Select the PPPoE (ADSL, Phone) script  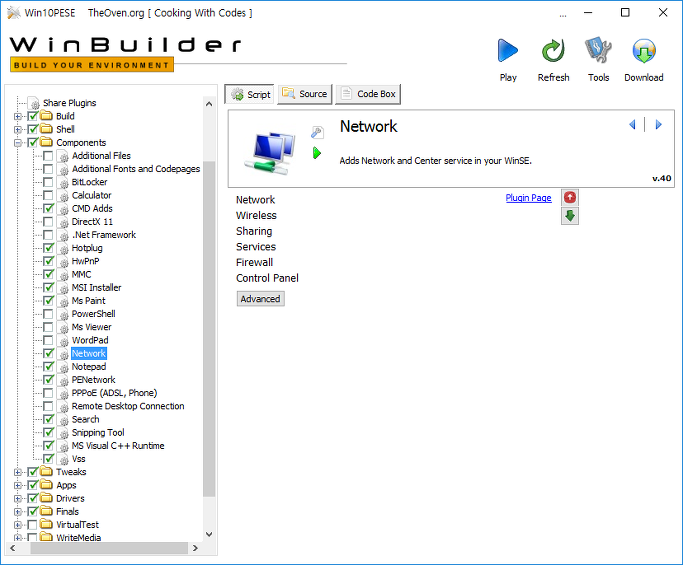tap(114, 393)
